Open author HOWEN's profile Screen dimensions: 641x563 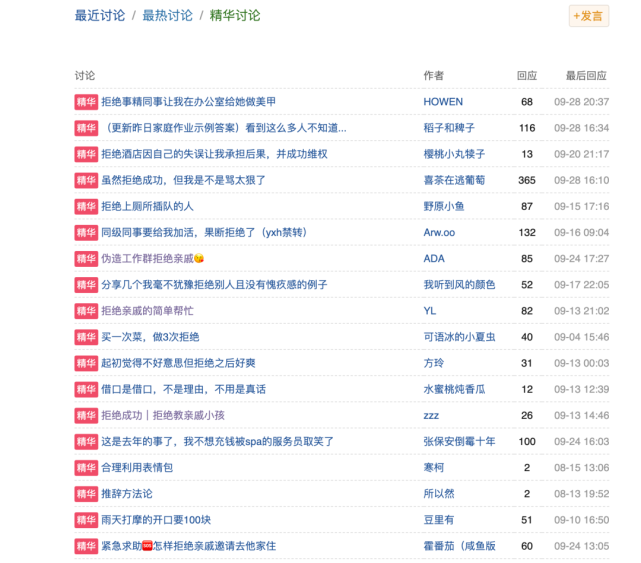(x=443, y=102)
